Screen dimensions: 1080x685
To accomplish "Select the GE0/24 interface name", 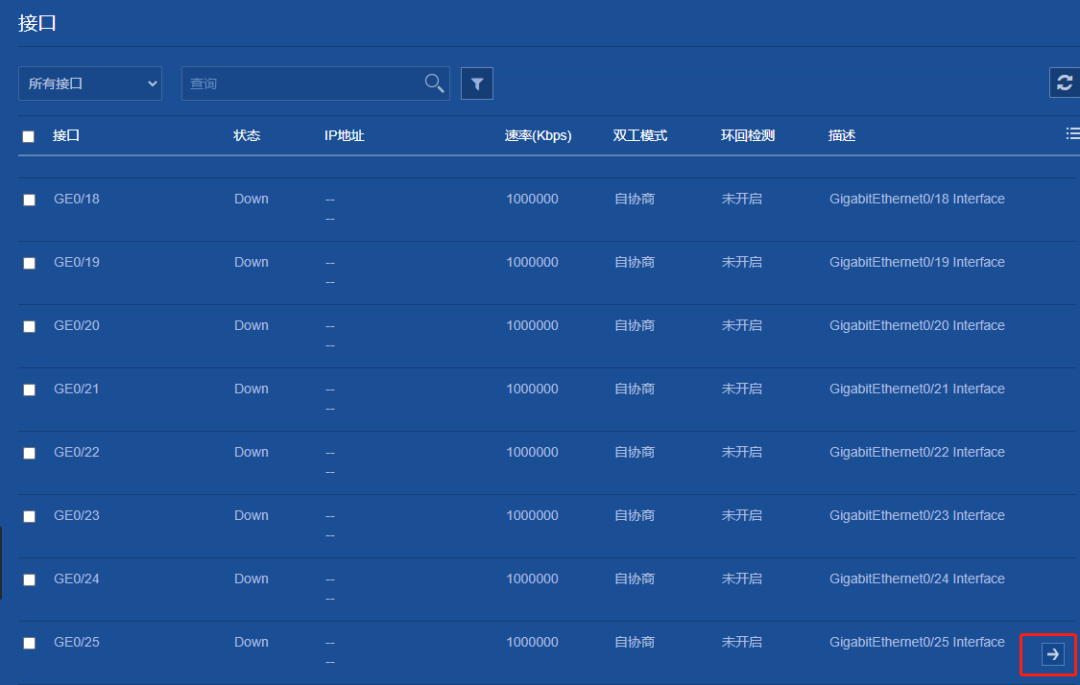I will (x=76, y=579).
